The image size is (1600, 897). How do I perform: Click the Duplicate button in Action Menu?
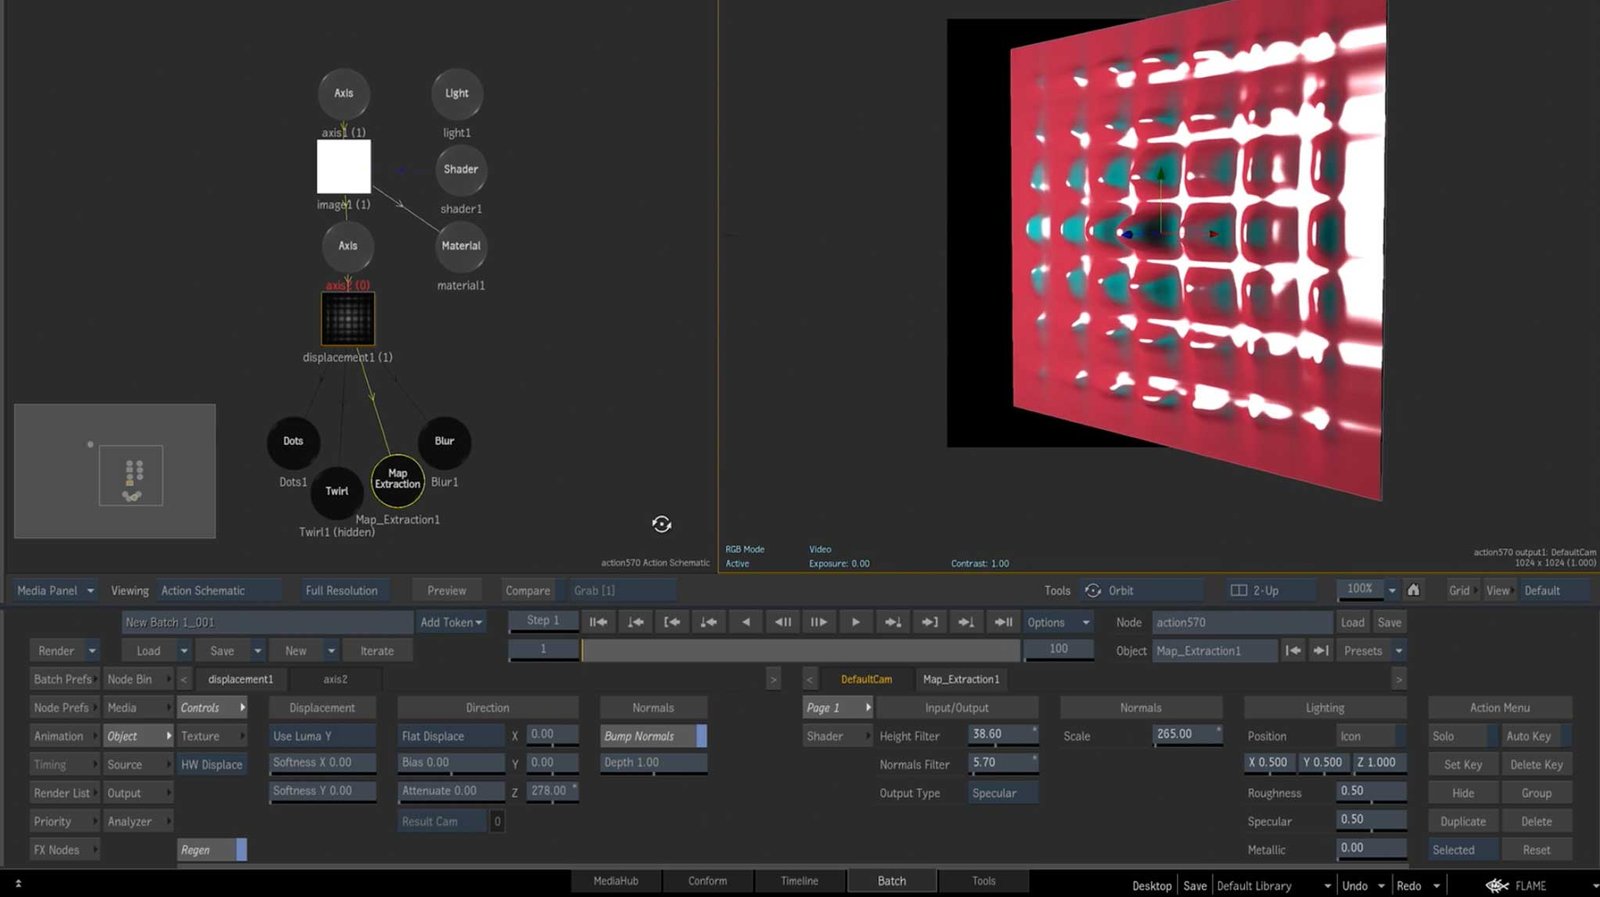(x=1462, y=822)
